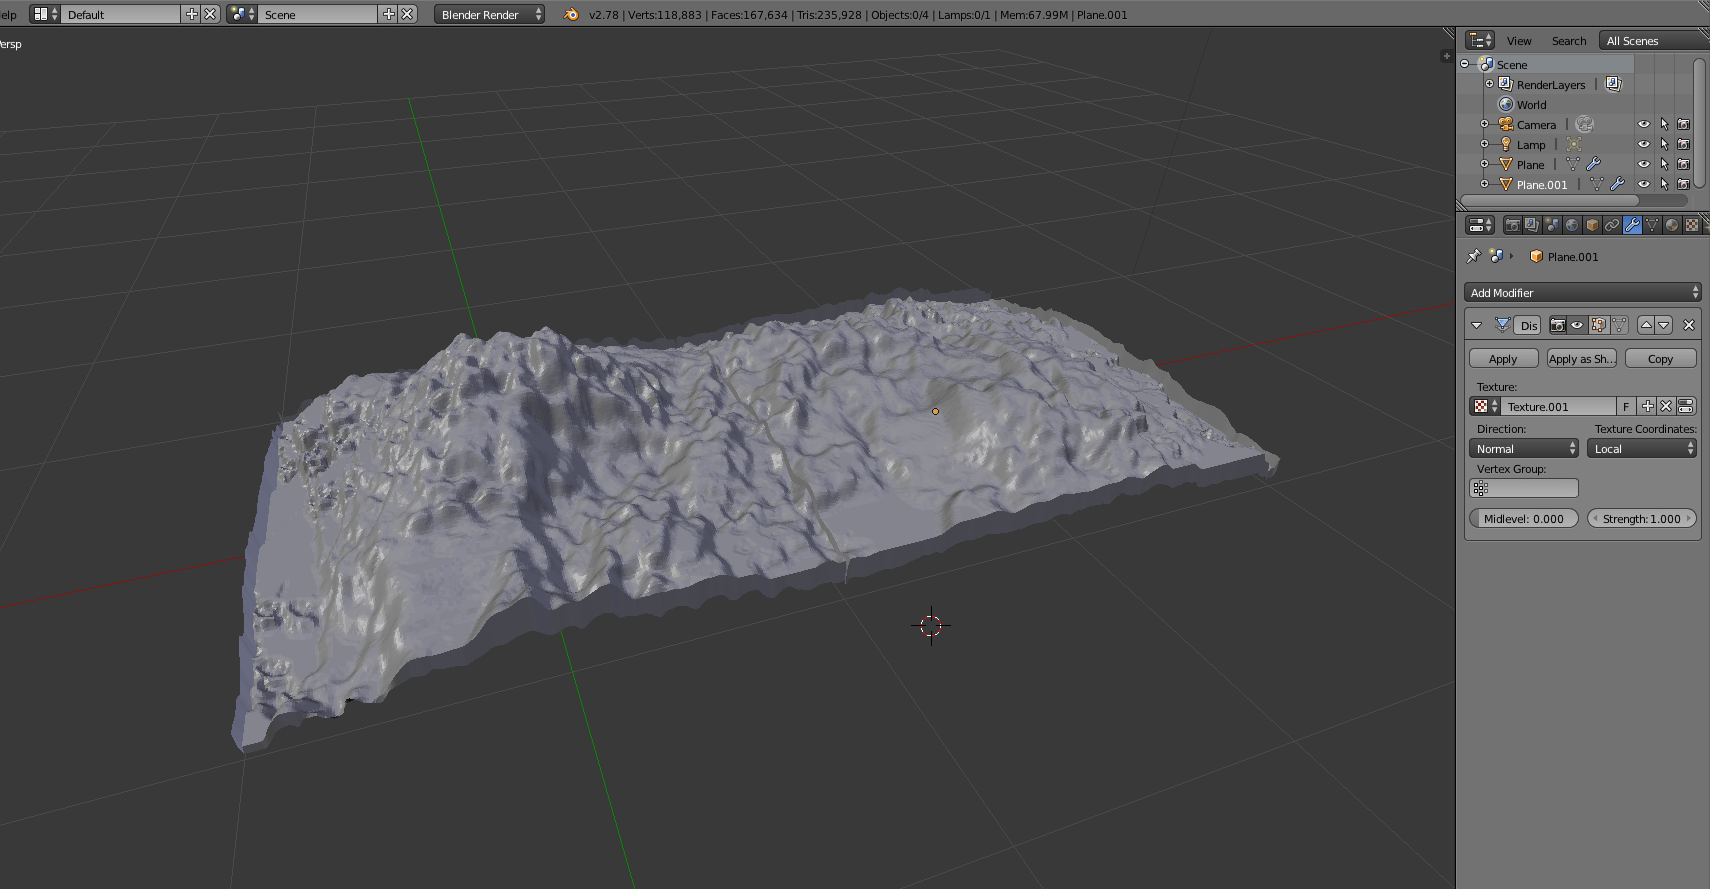Delete the Default screen layout
Image resolution: width=1710 pixels, height=889 pixels.
210,14
